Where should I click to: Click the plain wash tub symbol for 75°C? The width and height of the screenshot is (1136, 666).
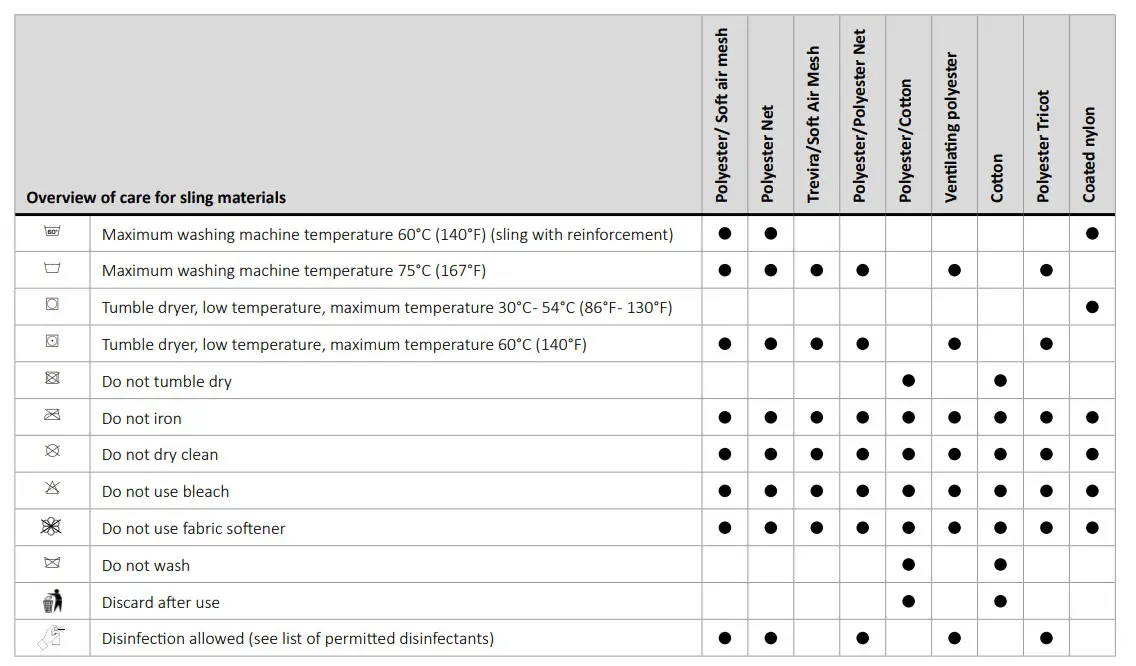[53, 270]
